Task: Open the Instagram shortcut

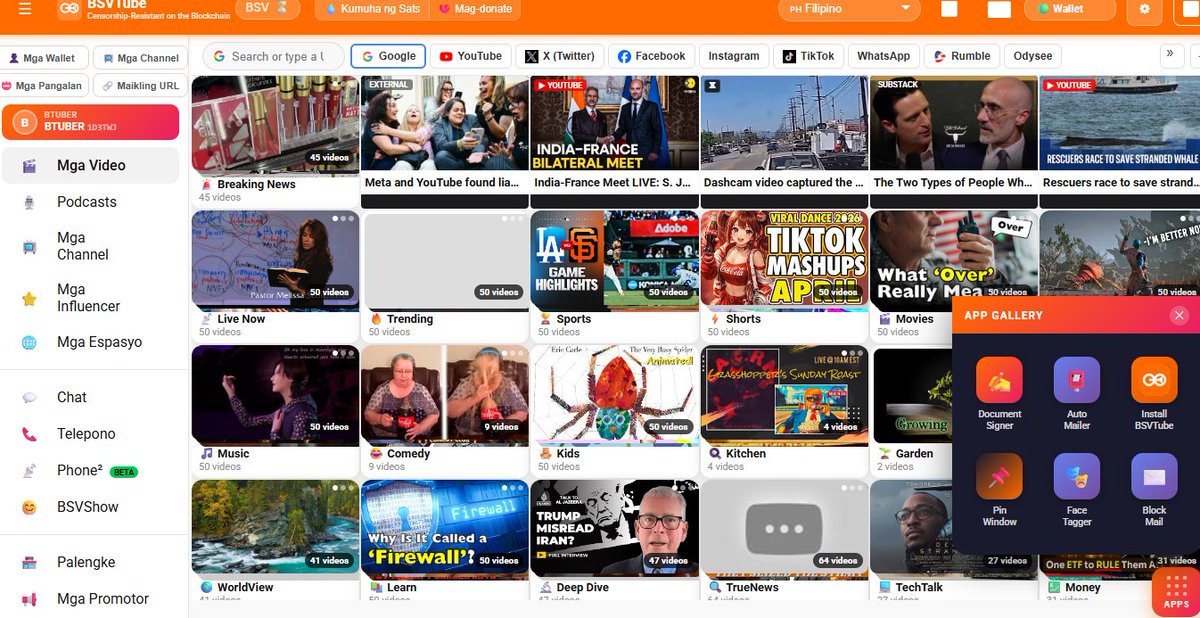Action: click(x=734, y=56)
